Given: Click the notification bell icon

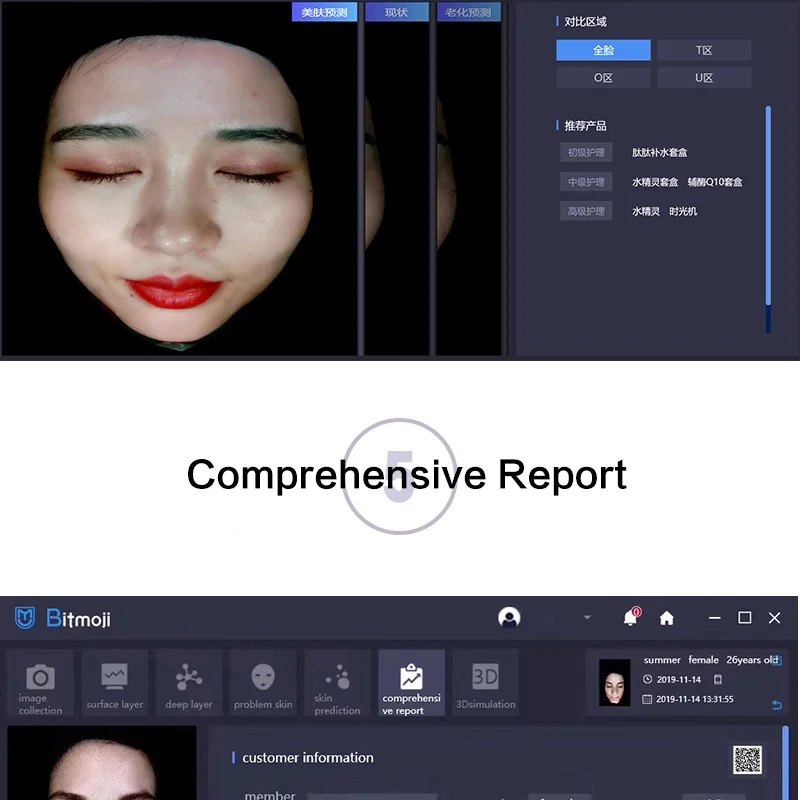Looking at the screenshot, I should (x=630, y=618).
